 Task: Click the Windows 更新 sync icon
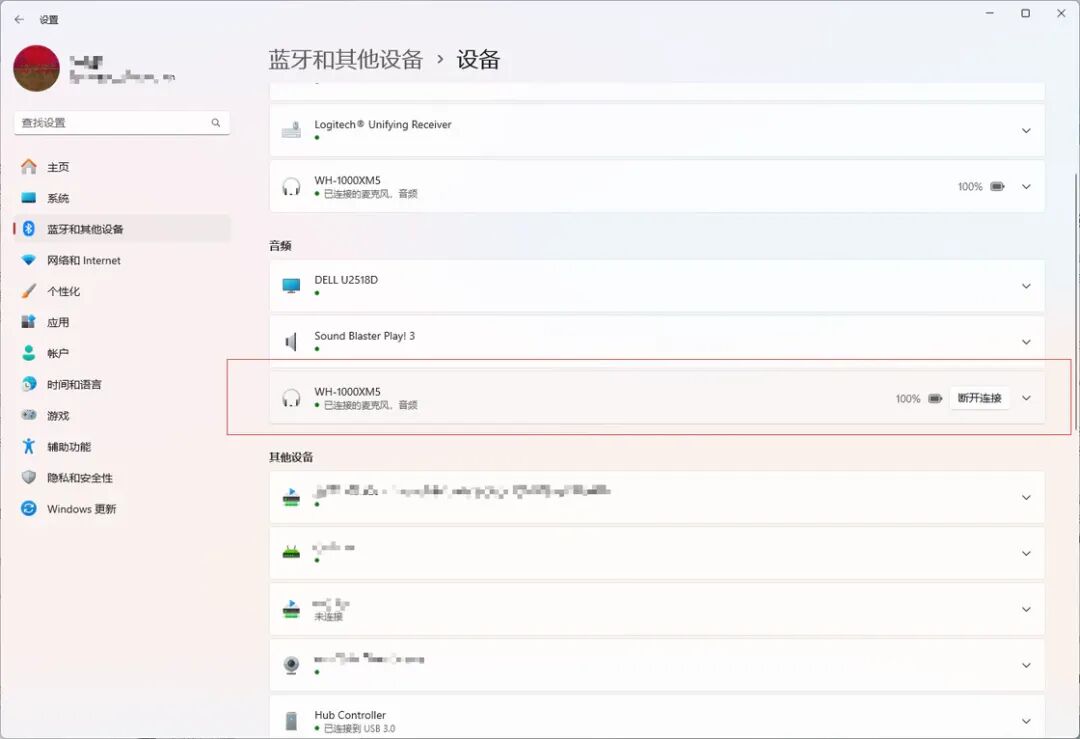[29, 508]
